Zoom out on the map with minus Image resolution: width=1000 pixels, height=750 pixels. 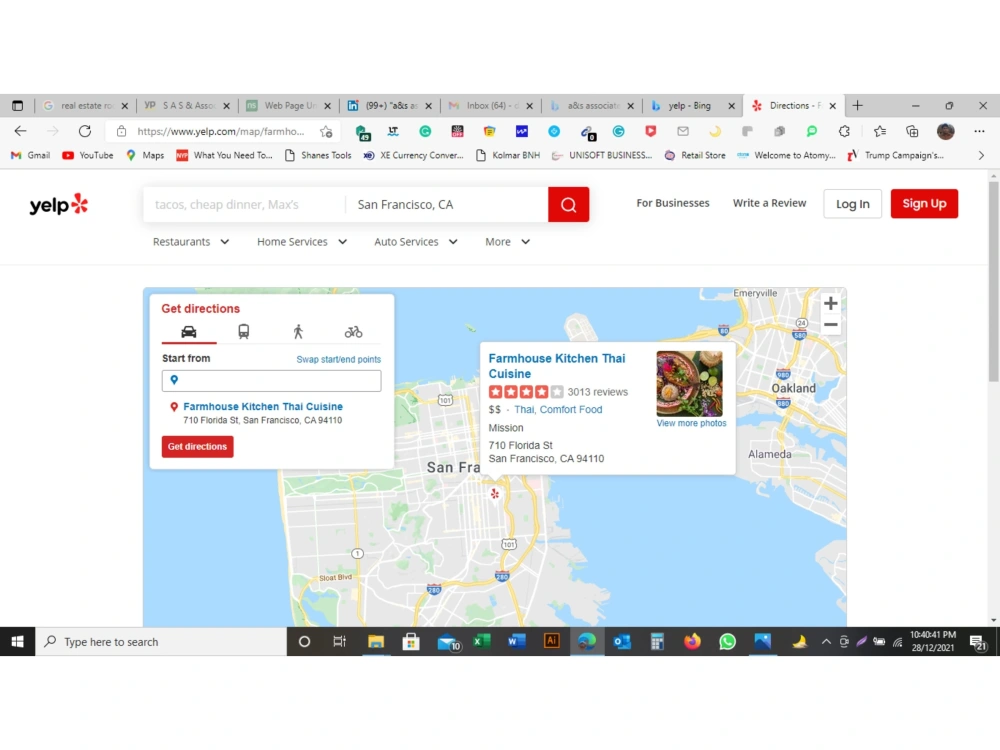[830, 325]
